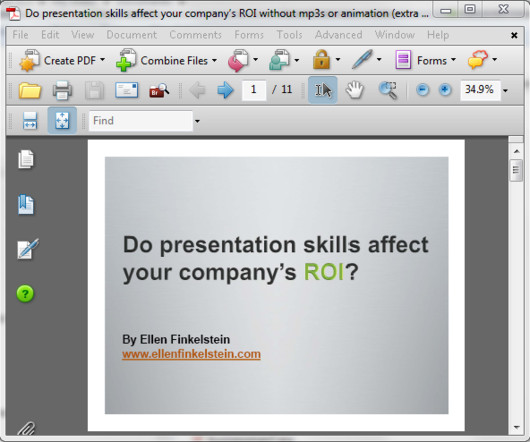The image size is (530, 442).
Task: Toggle fit full page view button
Action: pyautogui.click(x=62, y=120)
